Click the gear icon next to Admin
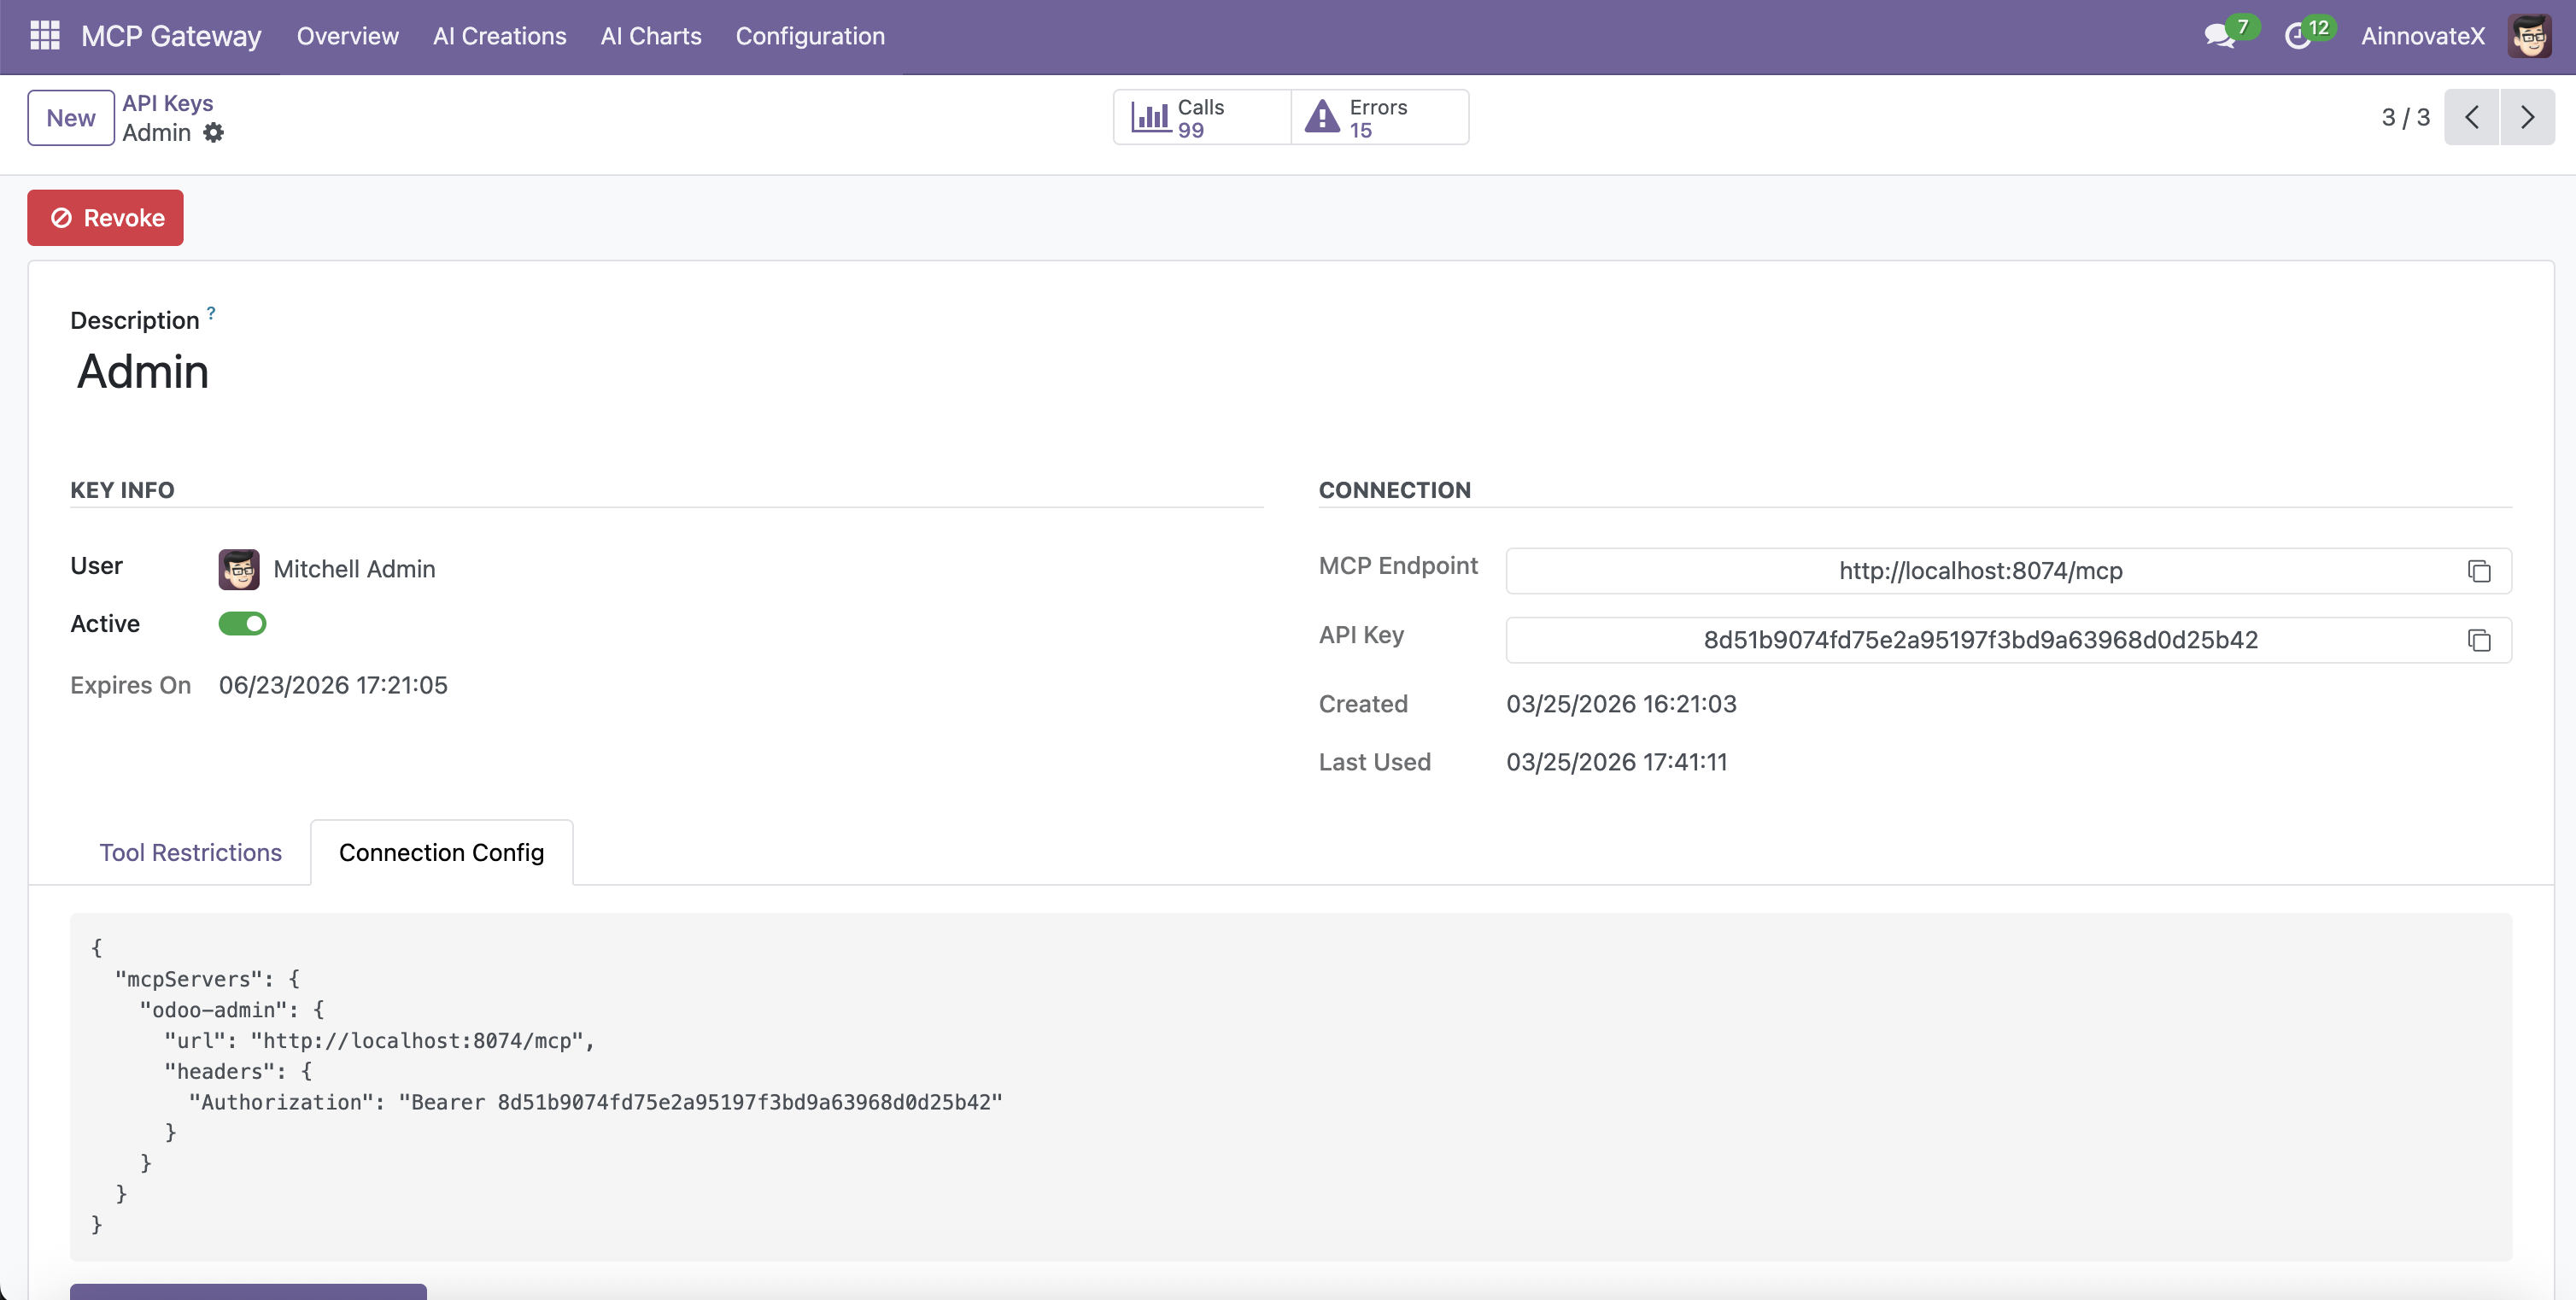The image size is (2576, 1300). (213, 133)
